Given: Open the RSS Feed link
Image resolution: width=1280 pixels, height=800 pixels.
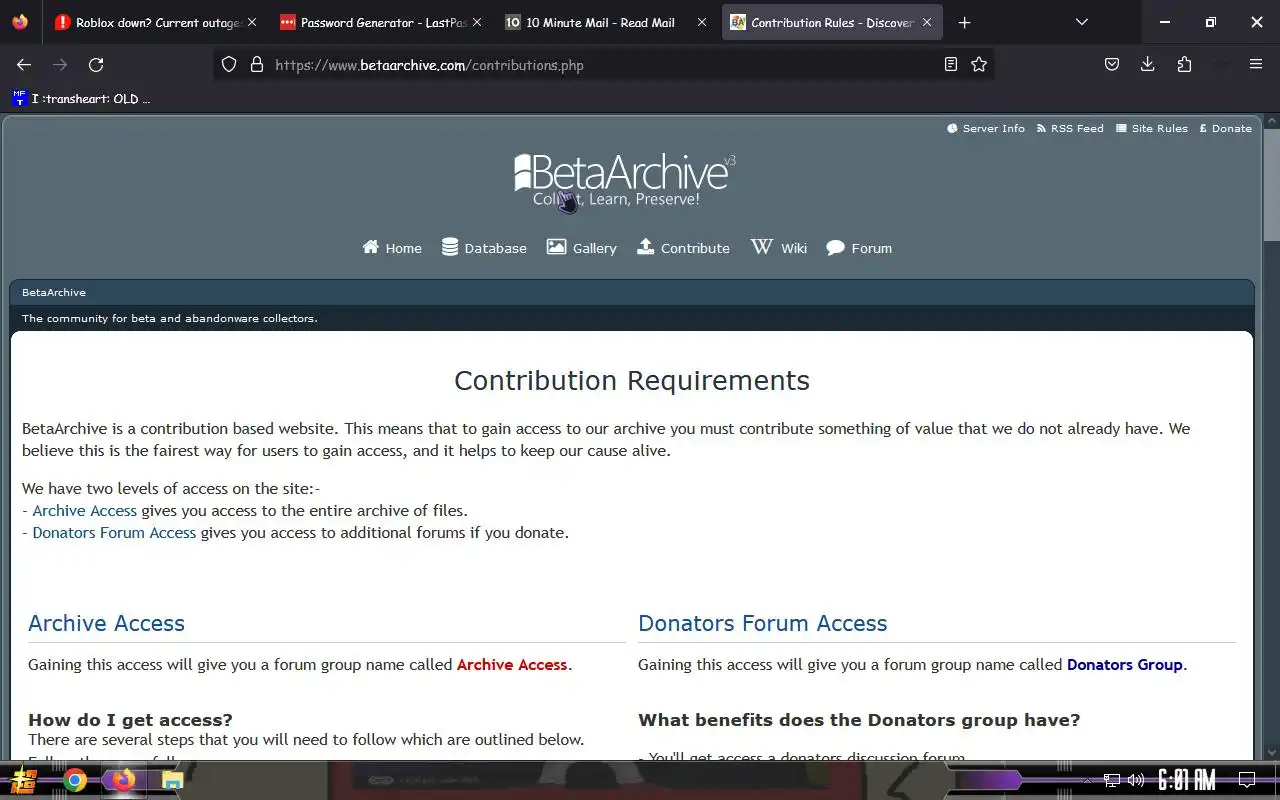Looking at the screenshot, I should coord(1070,128).
